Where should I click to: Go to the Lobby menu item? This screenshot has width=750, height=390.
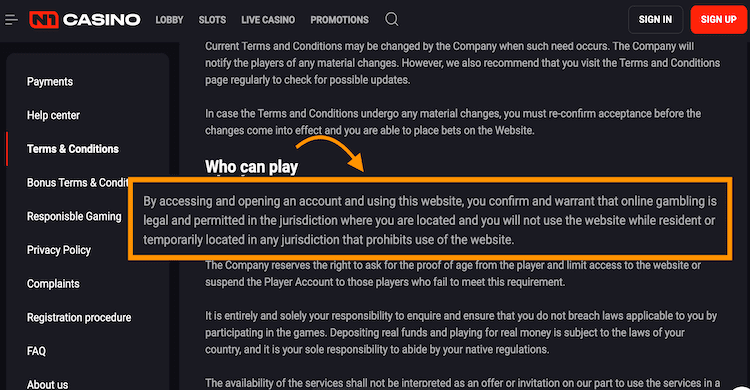click(169, 20)
